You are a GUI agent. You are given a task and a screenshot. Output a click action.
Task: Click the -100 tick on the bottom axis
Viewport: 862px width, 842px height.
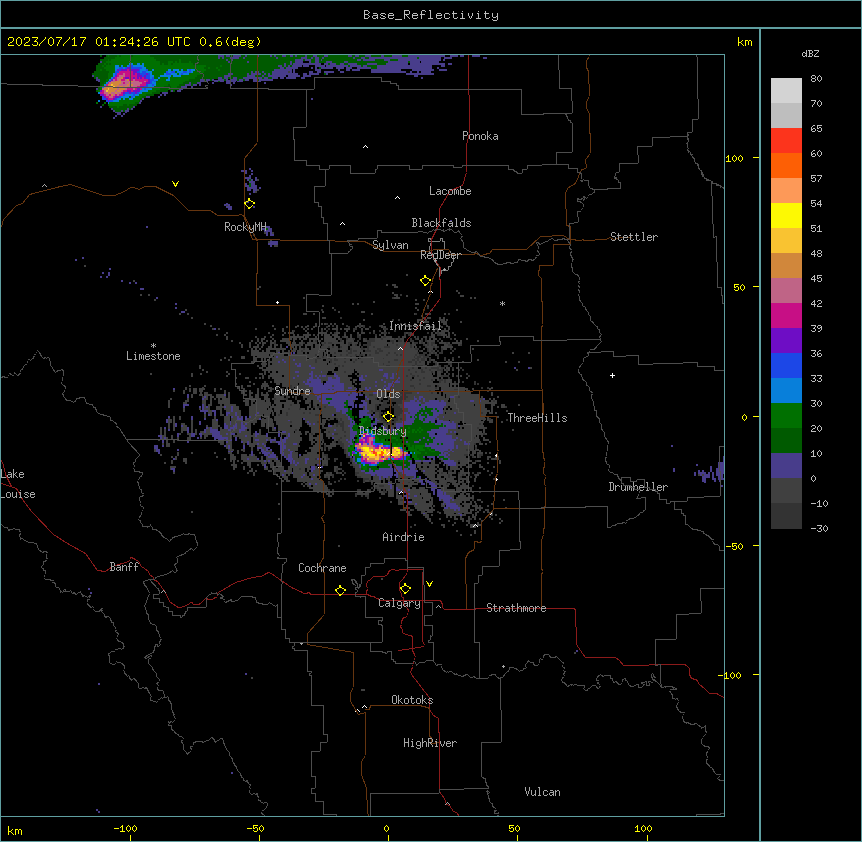(x=125, y=828)
